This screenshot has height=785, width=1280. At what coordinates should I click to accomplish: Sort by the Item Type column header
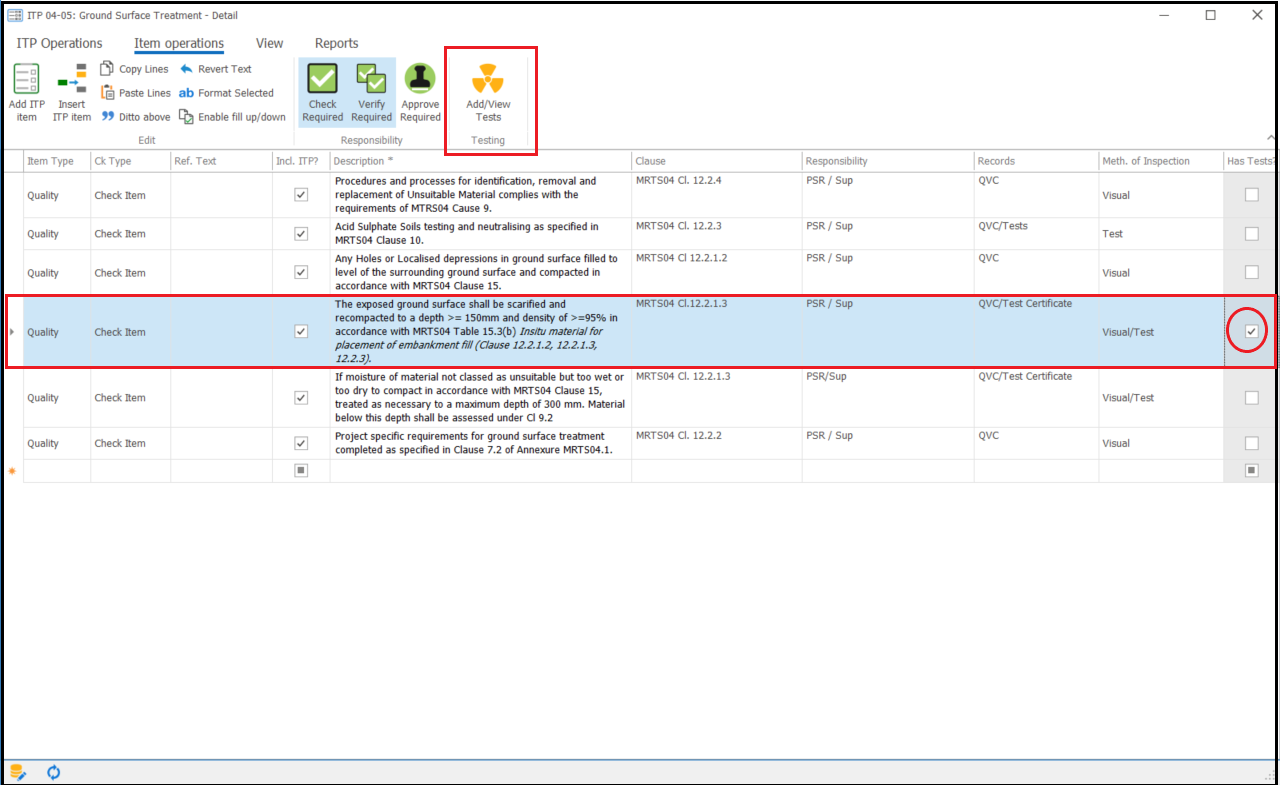tap(57, 161)
